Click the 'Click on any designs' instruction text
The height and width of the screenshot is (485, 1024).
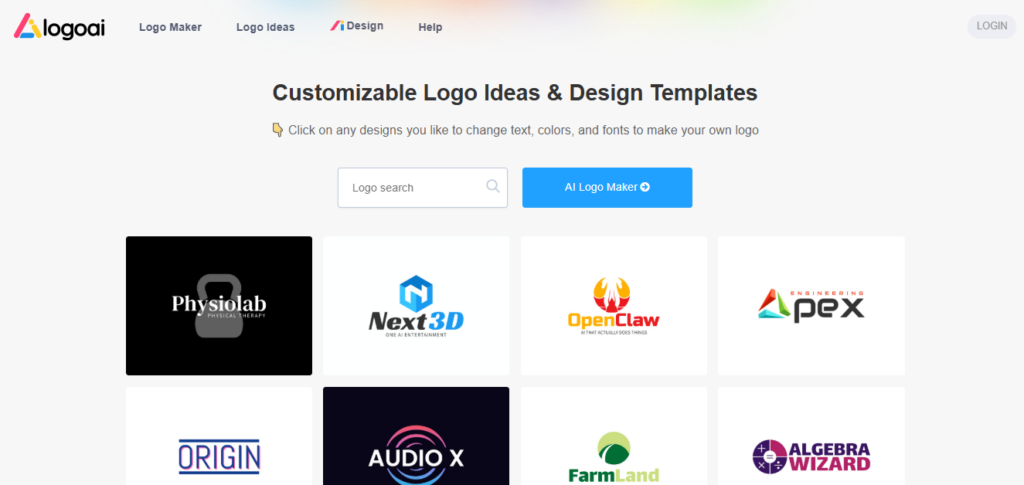[515, 130]
